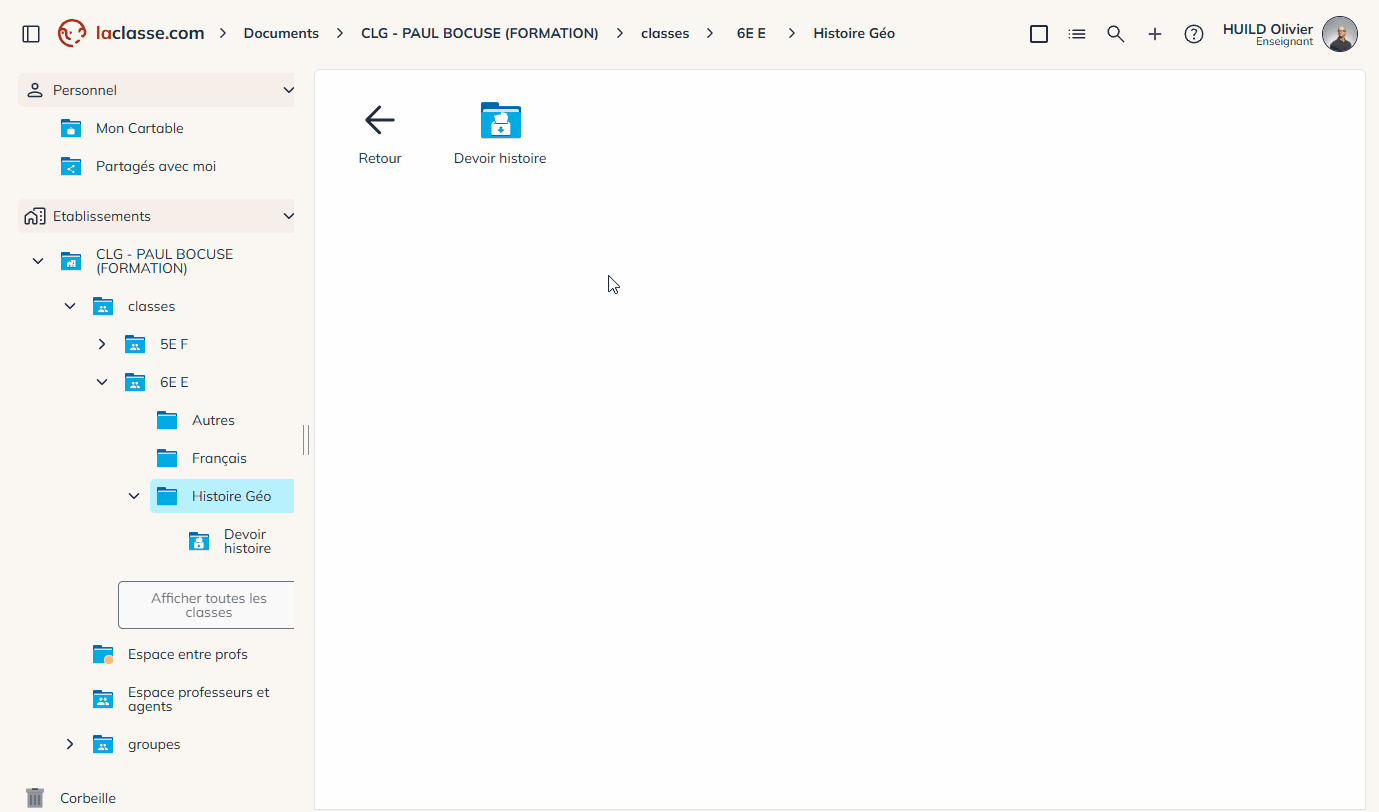Select Partagés avec moi label
The width and height of the screenshot is (1379, 812).
point(156,166)
